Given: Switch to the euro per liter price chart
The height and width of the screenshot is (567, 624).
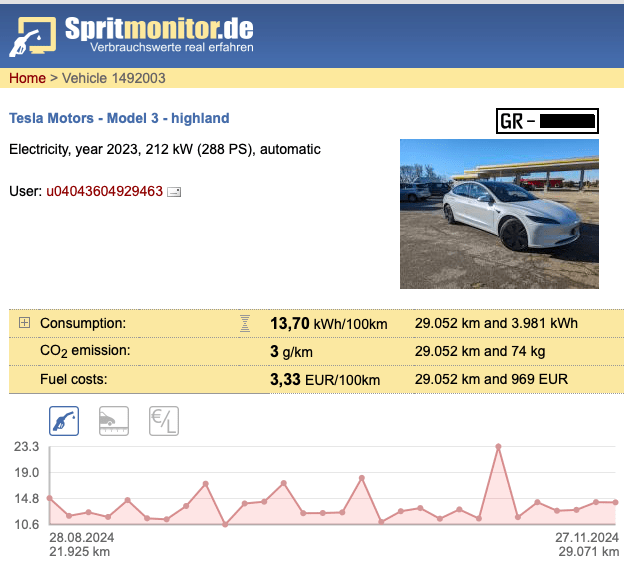Looking at the screenshot, I should [163, 421].
